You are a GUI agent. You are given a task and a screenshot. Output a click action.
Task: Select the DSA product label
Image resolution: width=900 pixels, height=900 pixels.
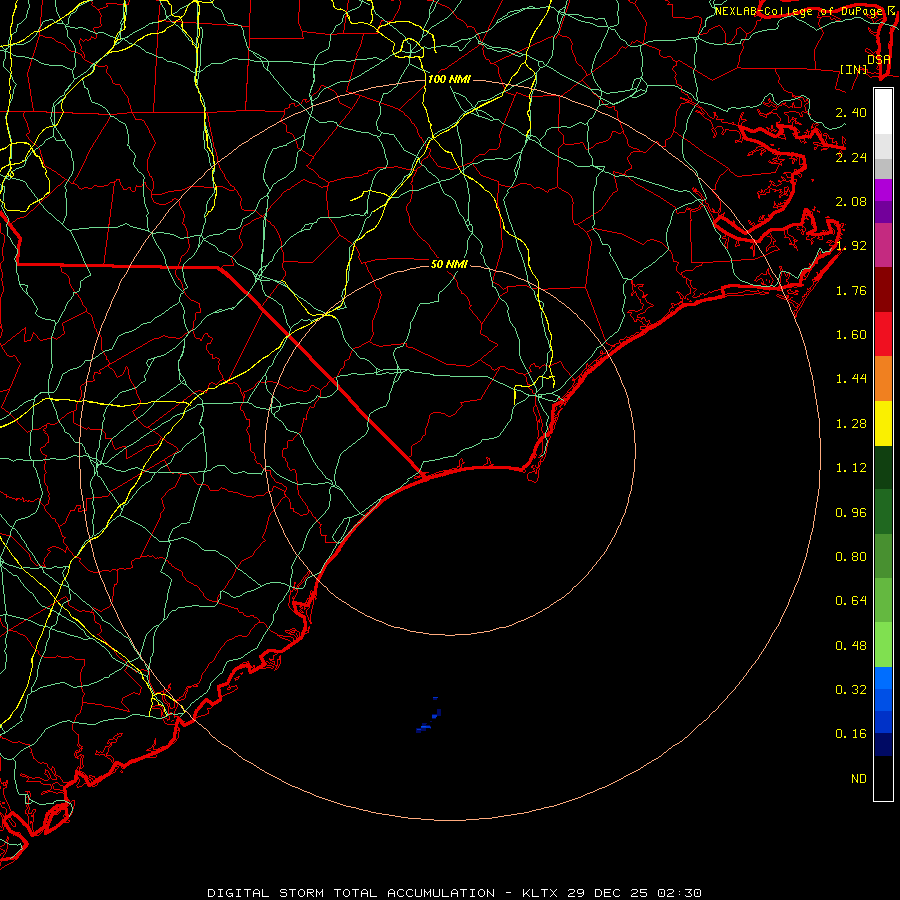pos(879,59)
